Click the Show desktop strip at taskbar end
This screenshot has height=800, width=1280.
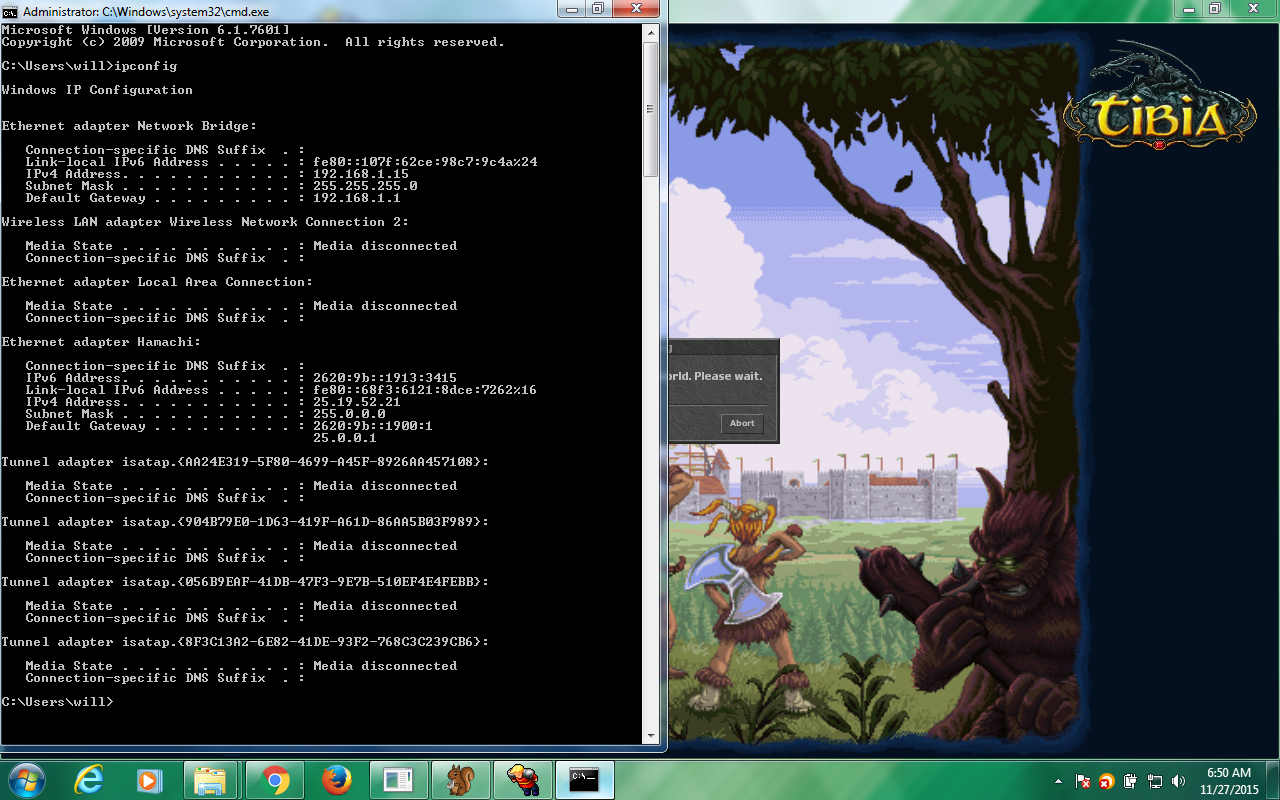[1272, 780]
